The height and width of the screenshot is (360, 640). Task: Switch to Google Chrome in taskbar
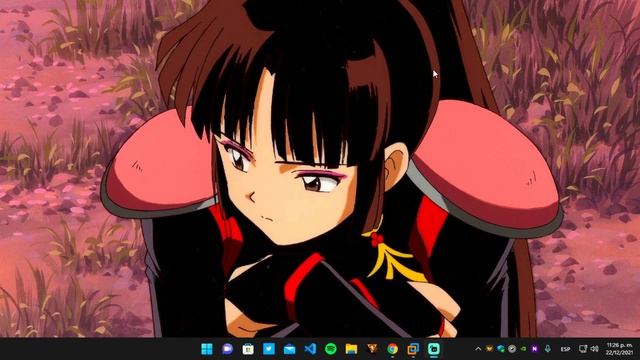(x=392, y=349)
